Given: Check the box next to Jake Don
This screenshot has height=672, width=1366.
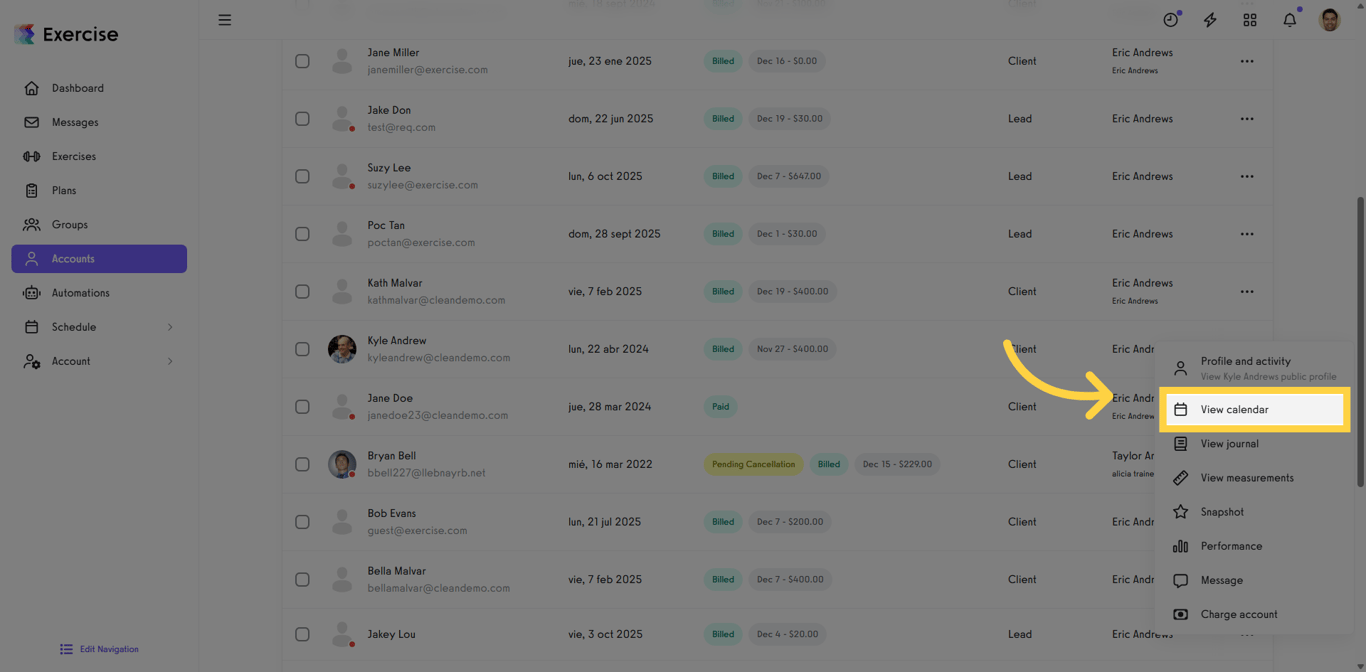Looking at the screenshot, I should tap(302, 119).
